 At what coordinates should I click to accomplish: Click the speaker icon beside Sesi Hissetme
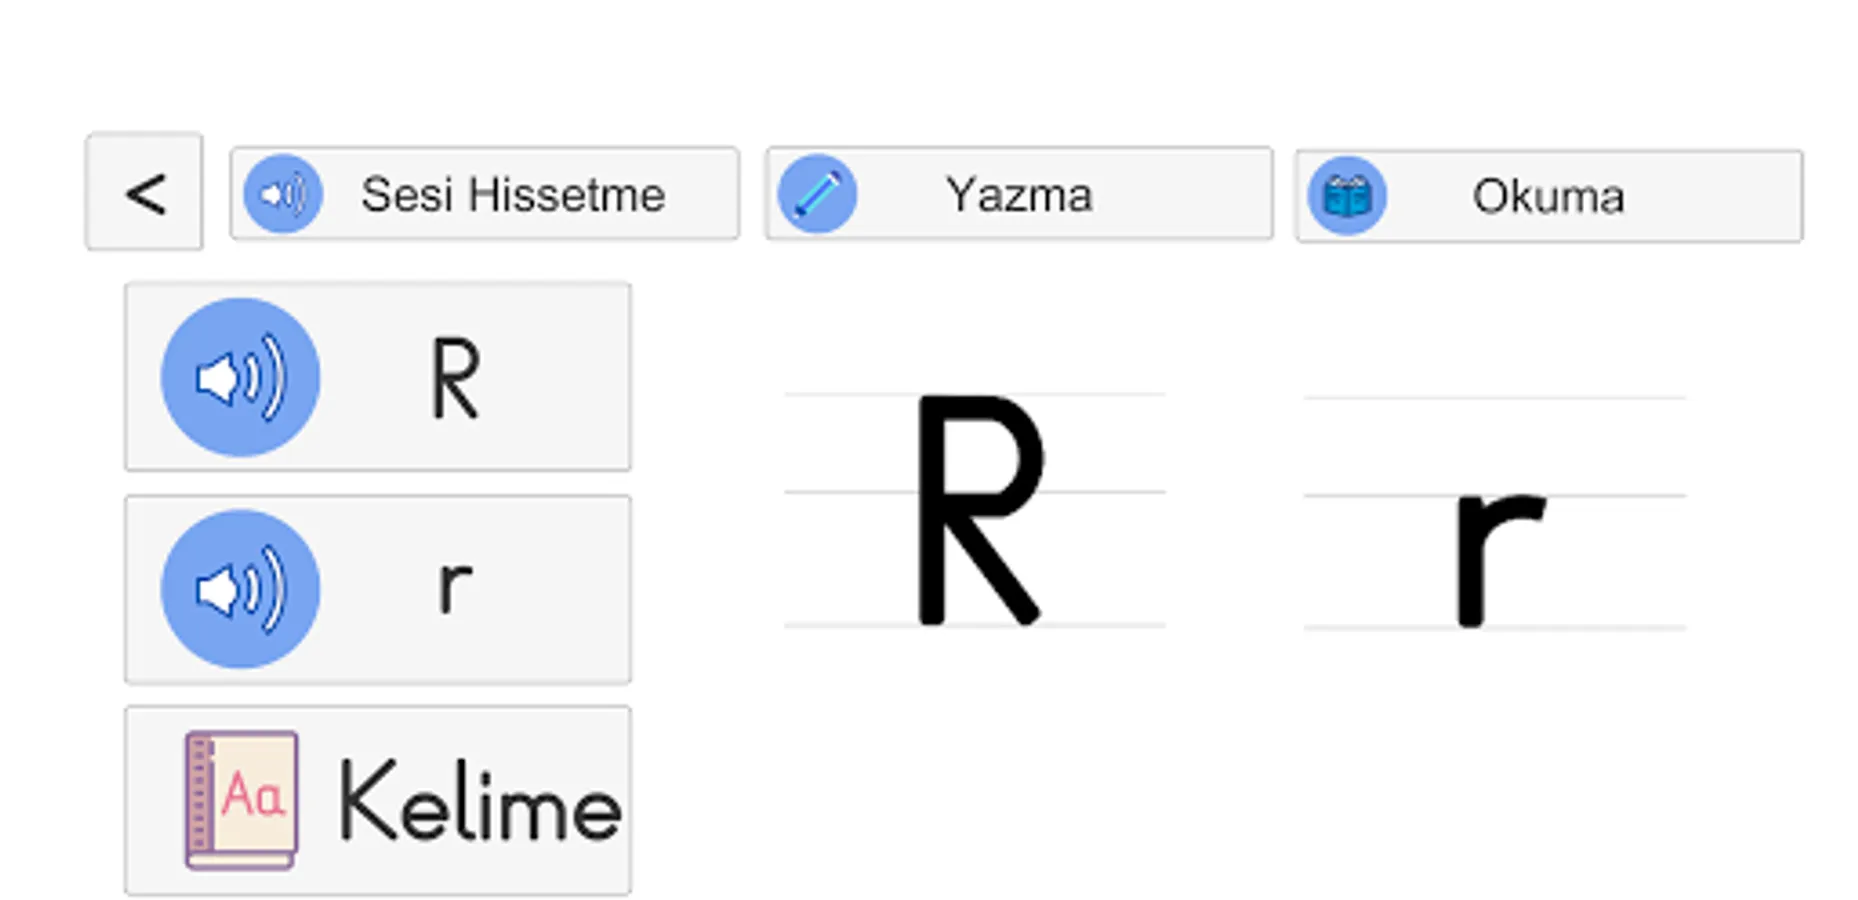coord(283,194)
